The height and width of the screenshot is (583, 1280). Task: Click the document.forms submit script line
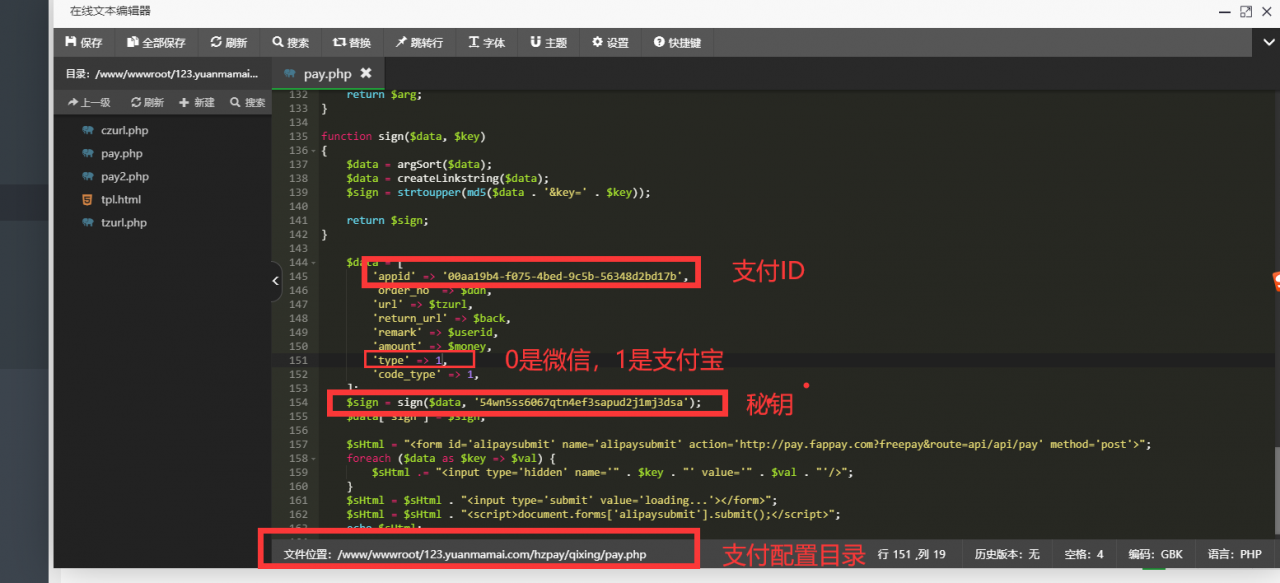coord(594,514)
